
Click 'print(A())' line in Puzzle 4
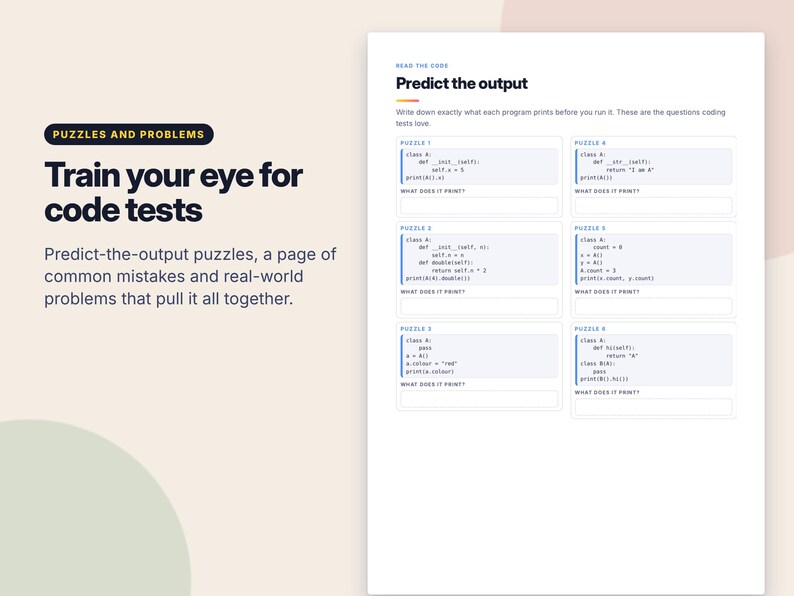click(596, 178)
